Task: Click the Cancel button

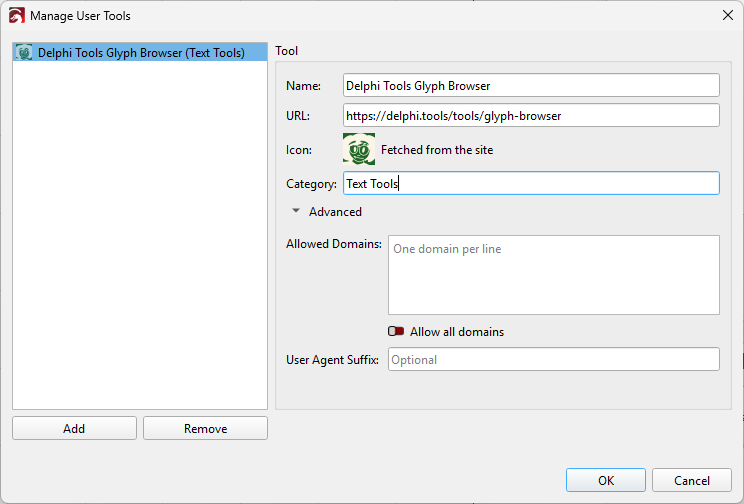Action: [x=692, y=480]
